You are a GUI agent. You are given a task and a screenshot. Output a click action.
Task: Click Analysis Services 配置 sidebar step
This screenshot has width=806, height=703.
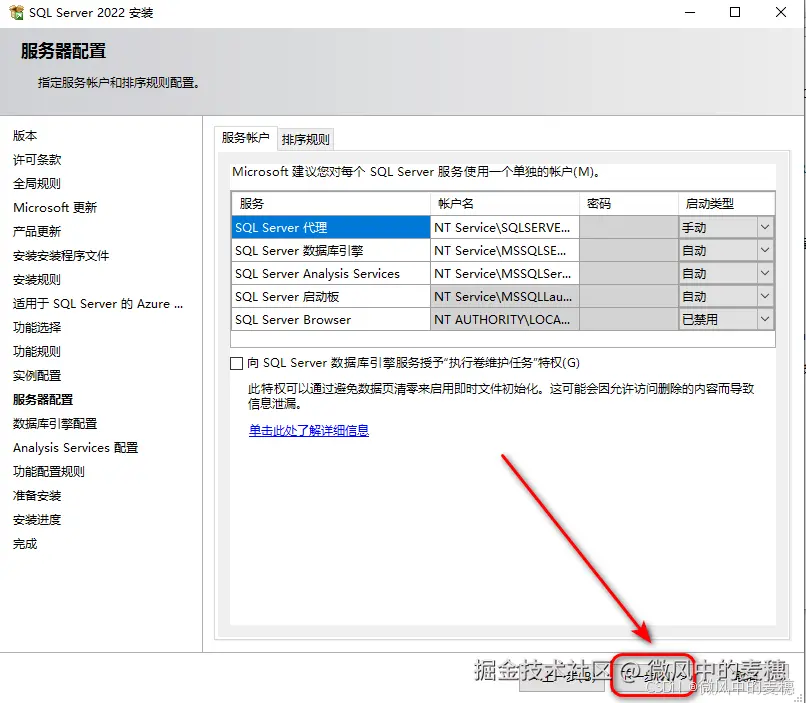76,448
